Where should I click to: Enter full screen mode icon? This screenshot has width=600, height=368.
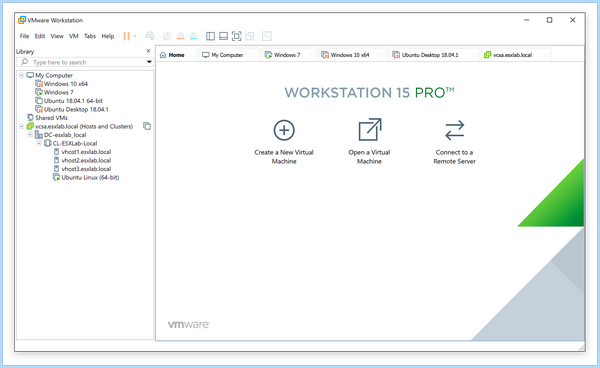(x=236, y=36)
